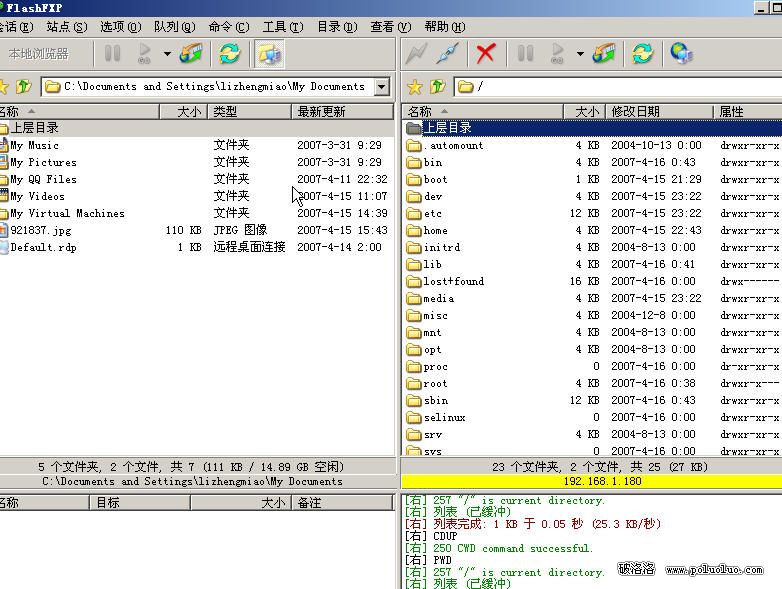Click the right pane transfer queue icon
This screenshot has width=782, height=589.
(604, 53)
